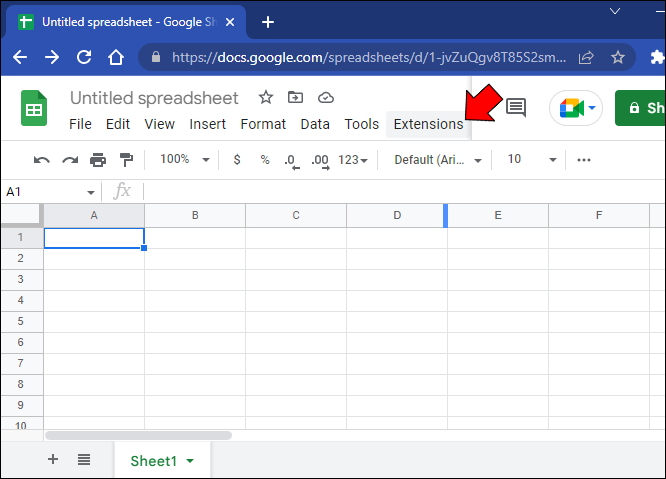Decrease decimal places
666x479 pixels.
(x=292, y=161)
